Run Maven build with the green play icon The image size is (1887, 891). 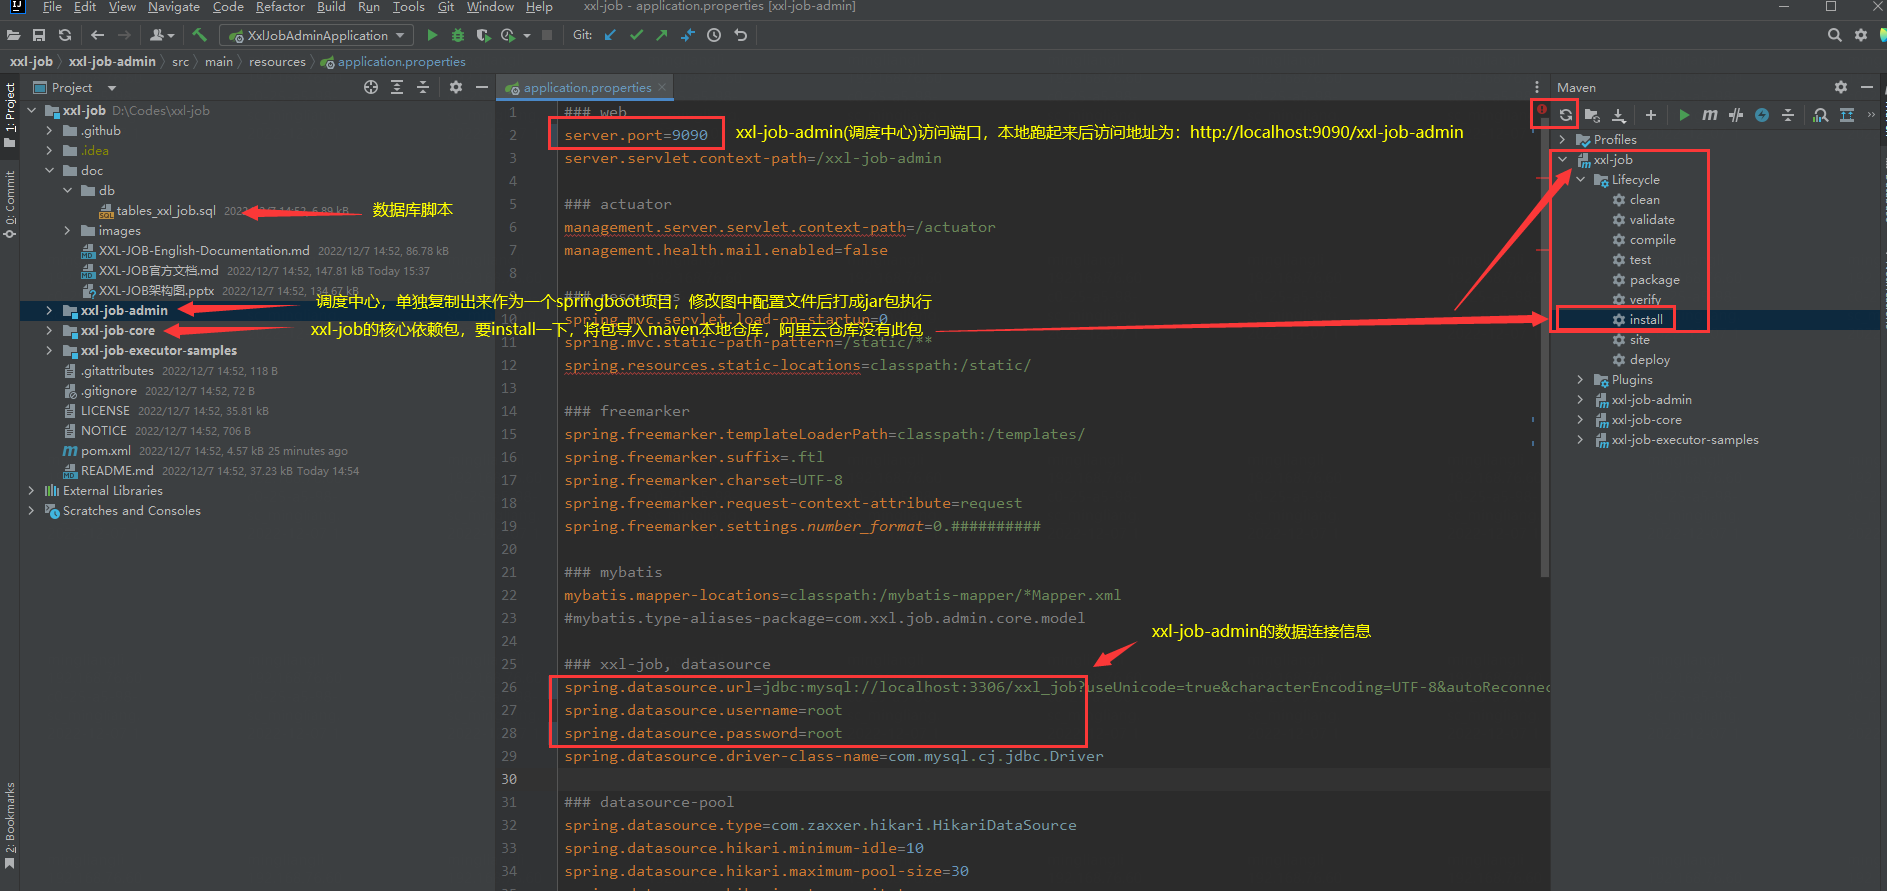click(x=1684, y=115)
